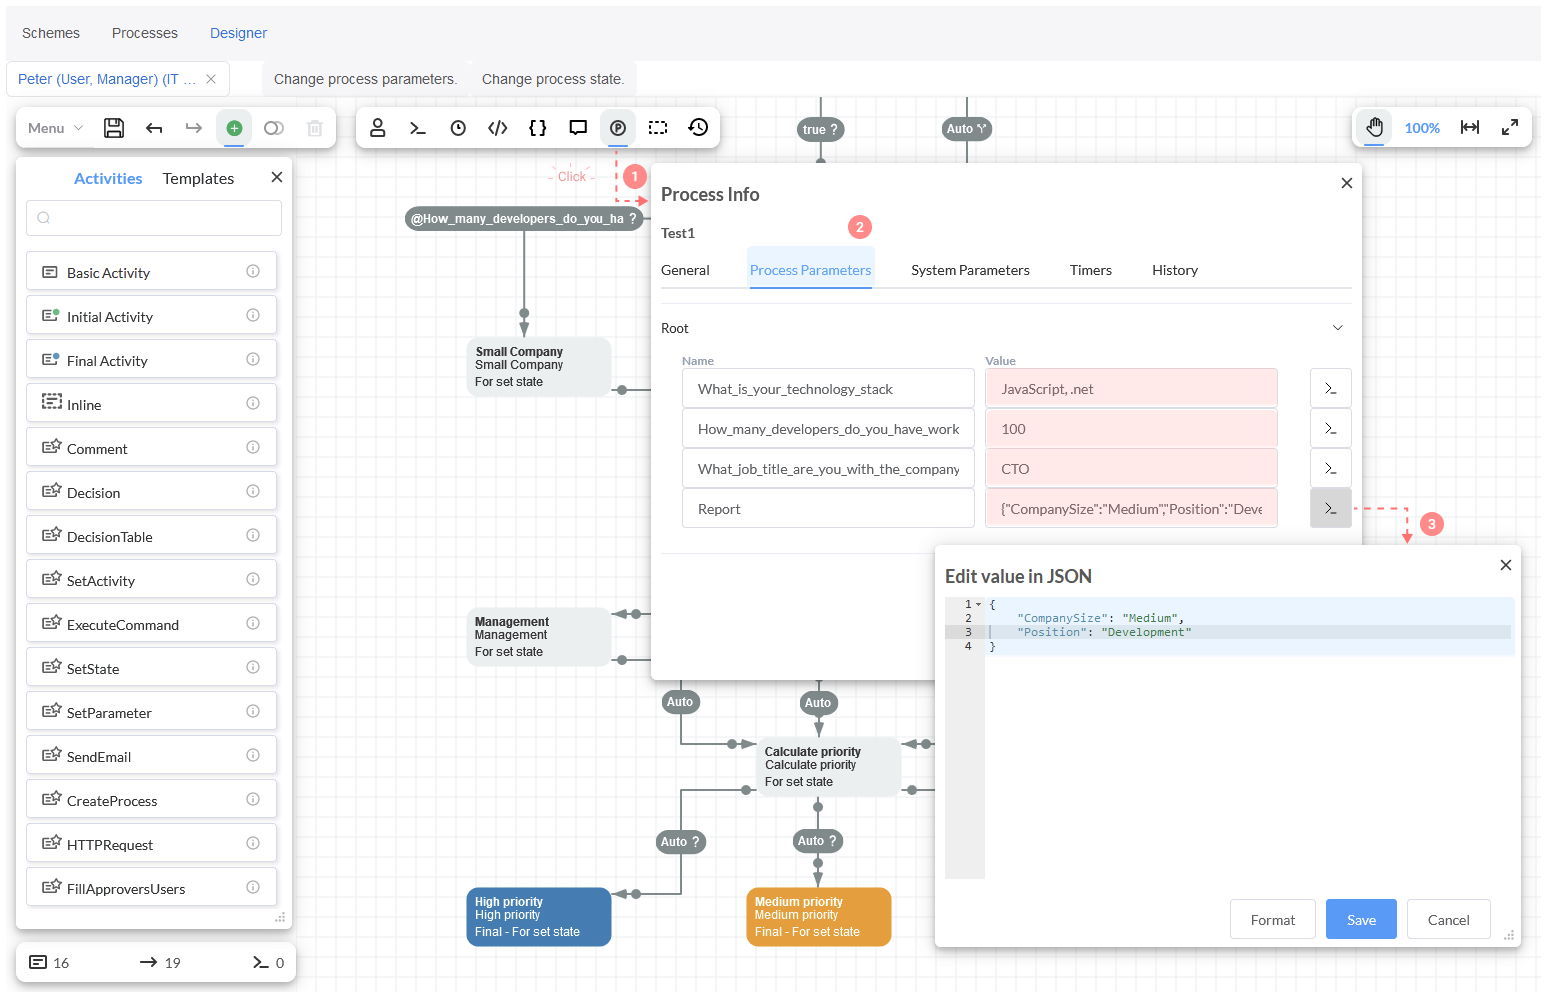This screenshot has height=1006, width=1548.
Task: Select the Medium priority activity node
Action: click(818, 916)
